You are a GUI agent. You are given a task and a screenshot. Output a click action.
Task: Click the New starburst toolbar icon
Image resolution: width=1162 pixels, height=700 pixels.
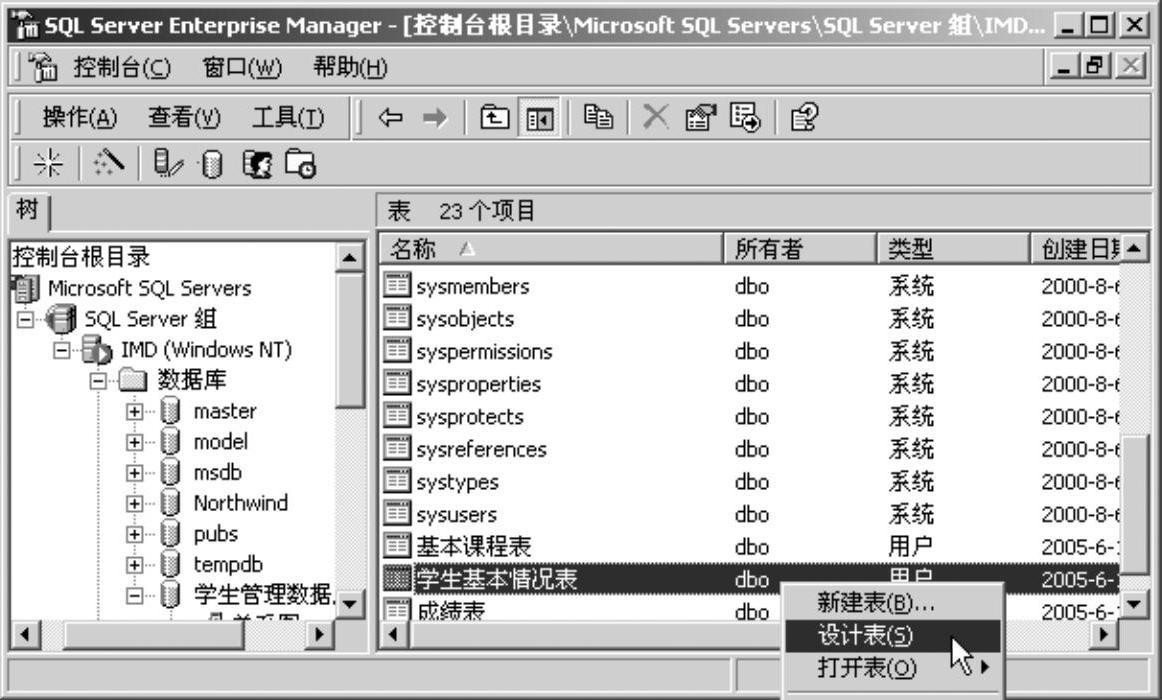pyautogui.click(x=48, y=163)
